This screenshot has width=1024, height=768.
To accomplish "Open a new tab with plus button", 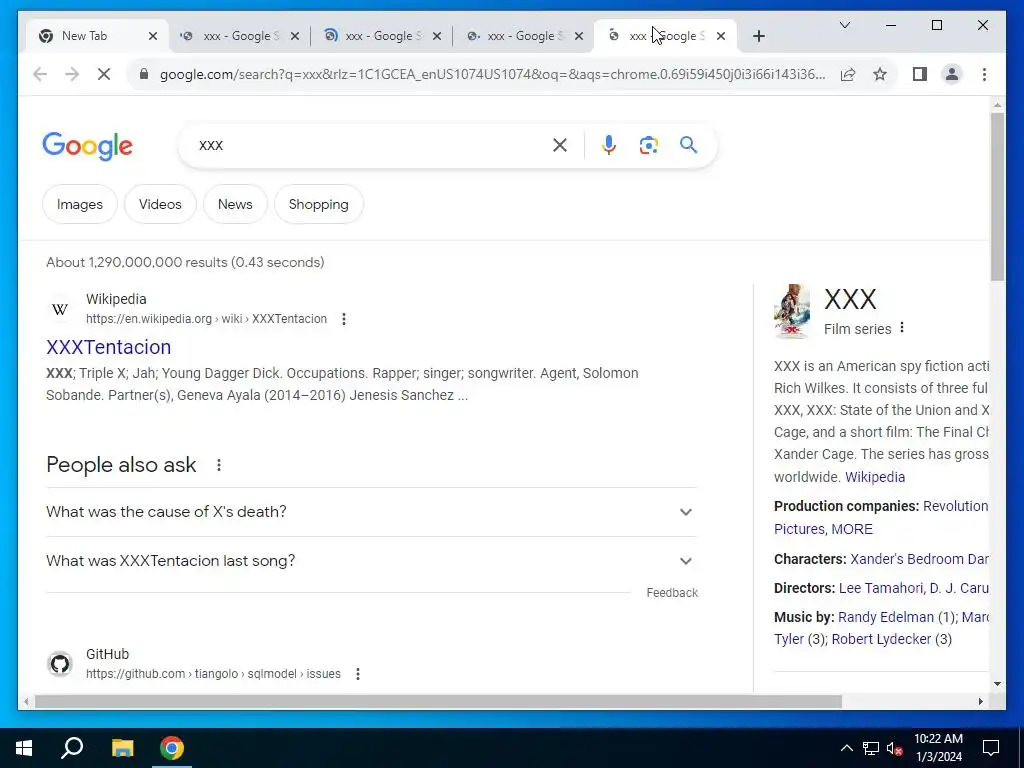I will pyautogui.click(x=758, y=36).
